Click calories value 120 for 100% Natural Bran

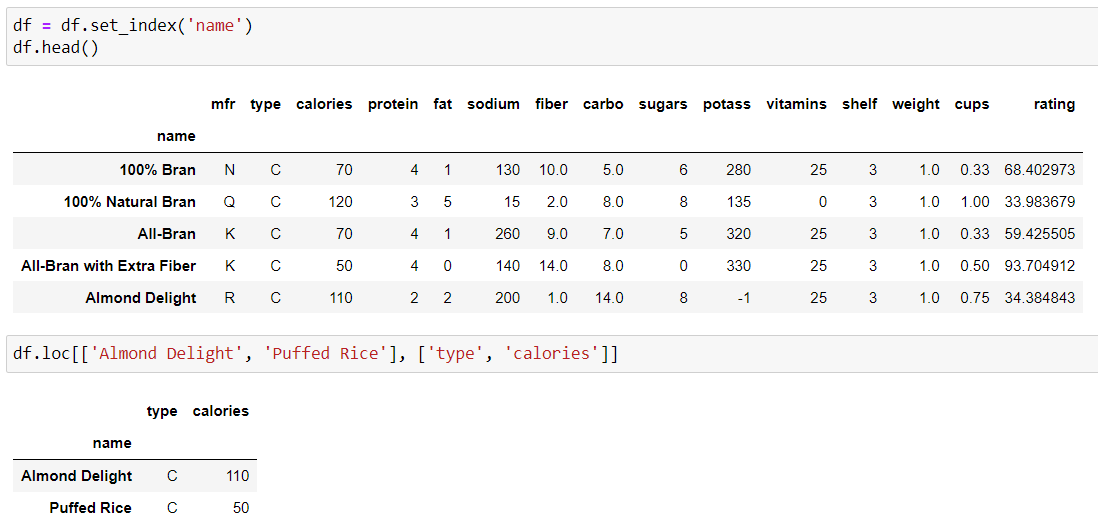coord(340,202)
